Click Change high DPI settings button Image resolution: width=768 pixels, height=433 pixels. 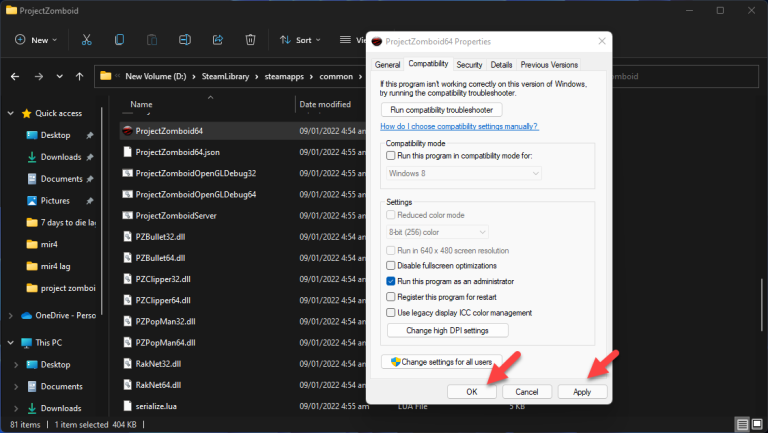(447, 331)
